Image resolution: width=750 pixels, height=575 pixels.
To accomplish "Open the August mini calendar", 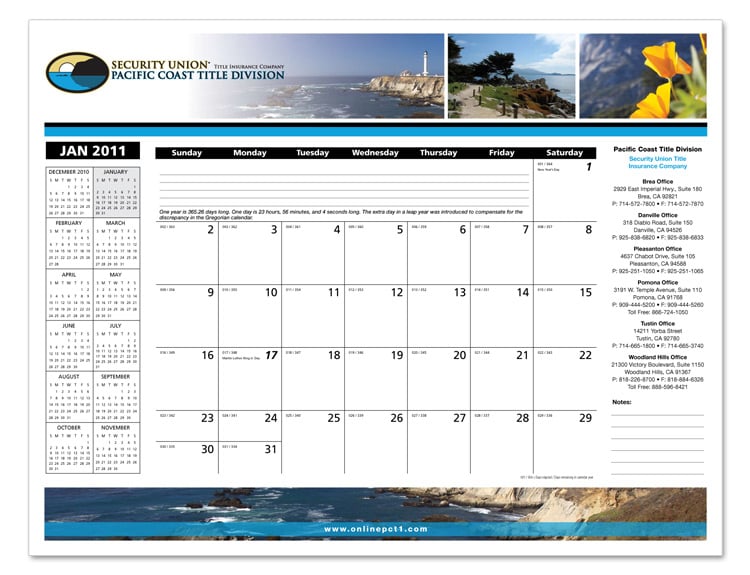I will click(x=69, y=397).
